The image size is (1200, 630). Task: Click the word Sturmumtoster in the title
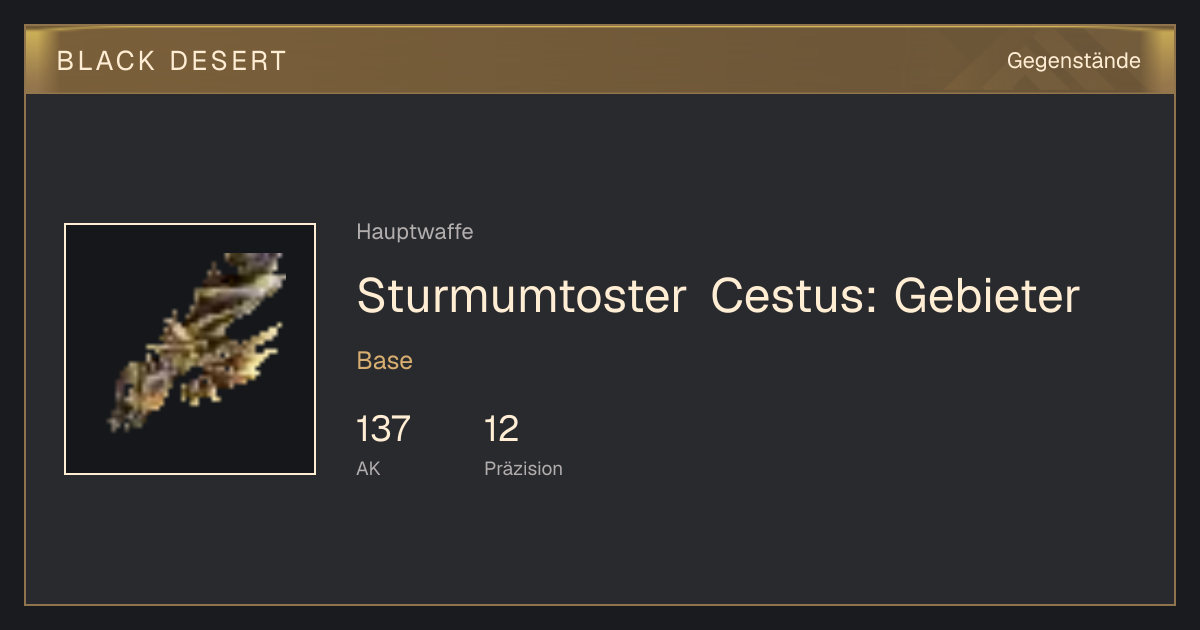pyautogui.click(x=522, y=296)
